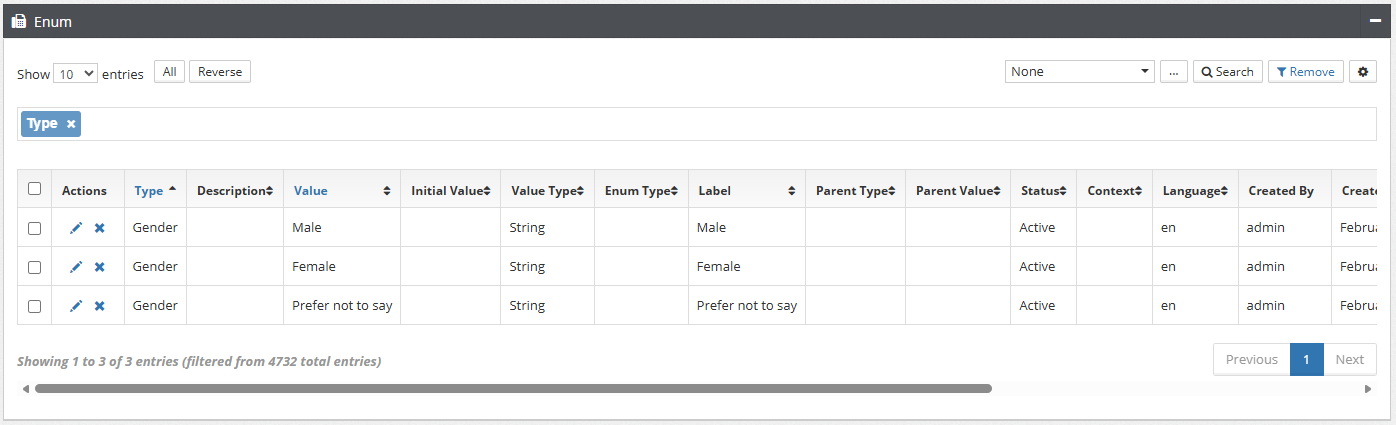The image size is (1396, 425).
Task: Sort table by Label column
Action: coord(746,190)
